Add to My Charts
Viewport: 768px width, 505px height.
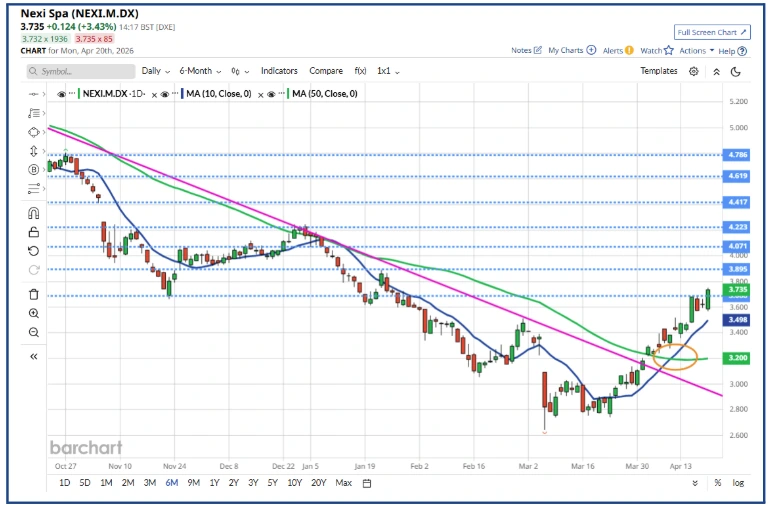coord(572,50)
